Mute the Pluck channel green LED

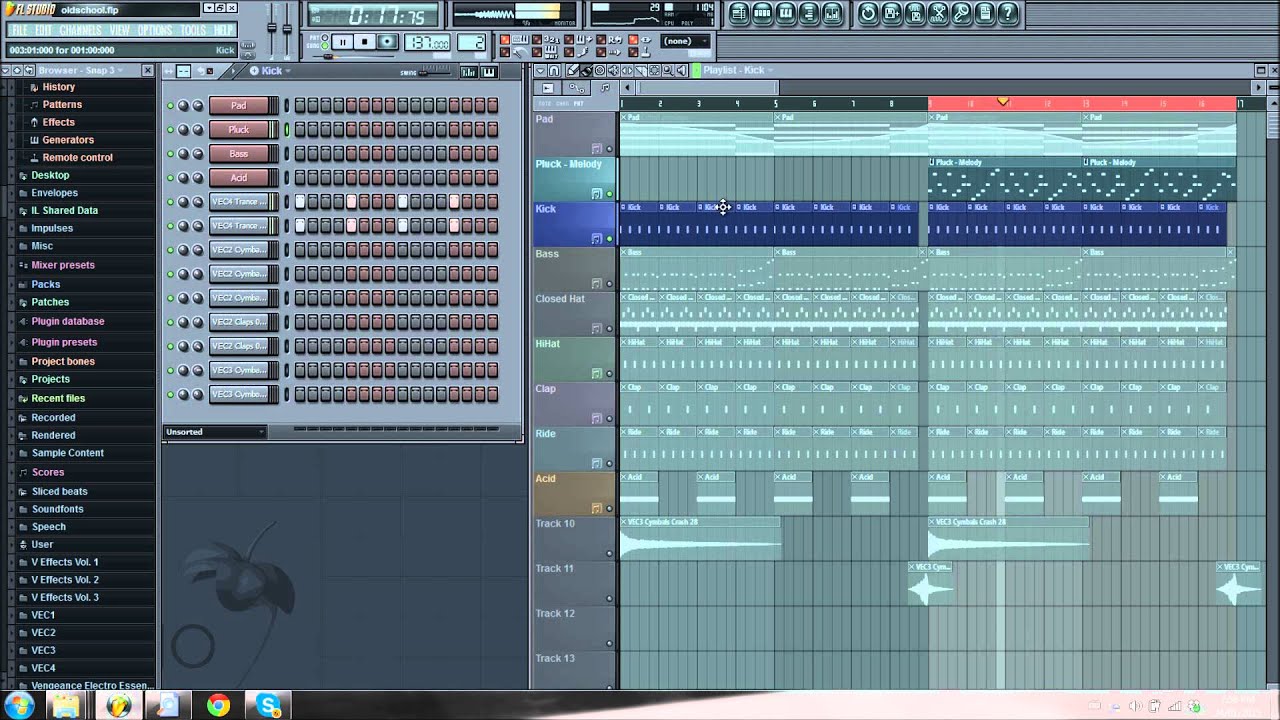click(x=170, y=129)
